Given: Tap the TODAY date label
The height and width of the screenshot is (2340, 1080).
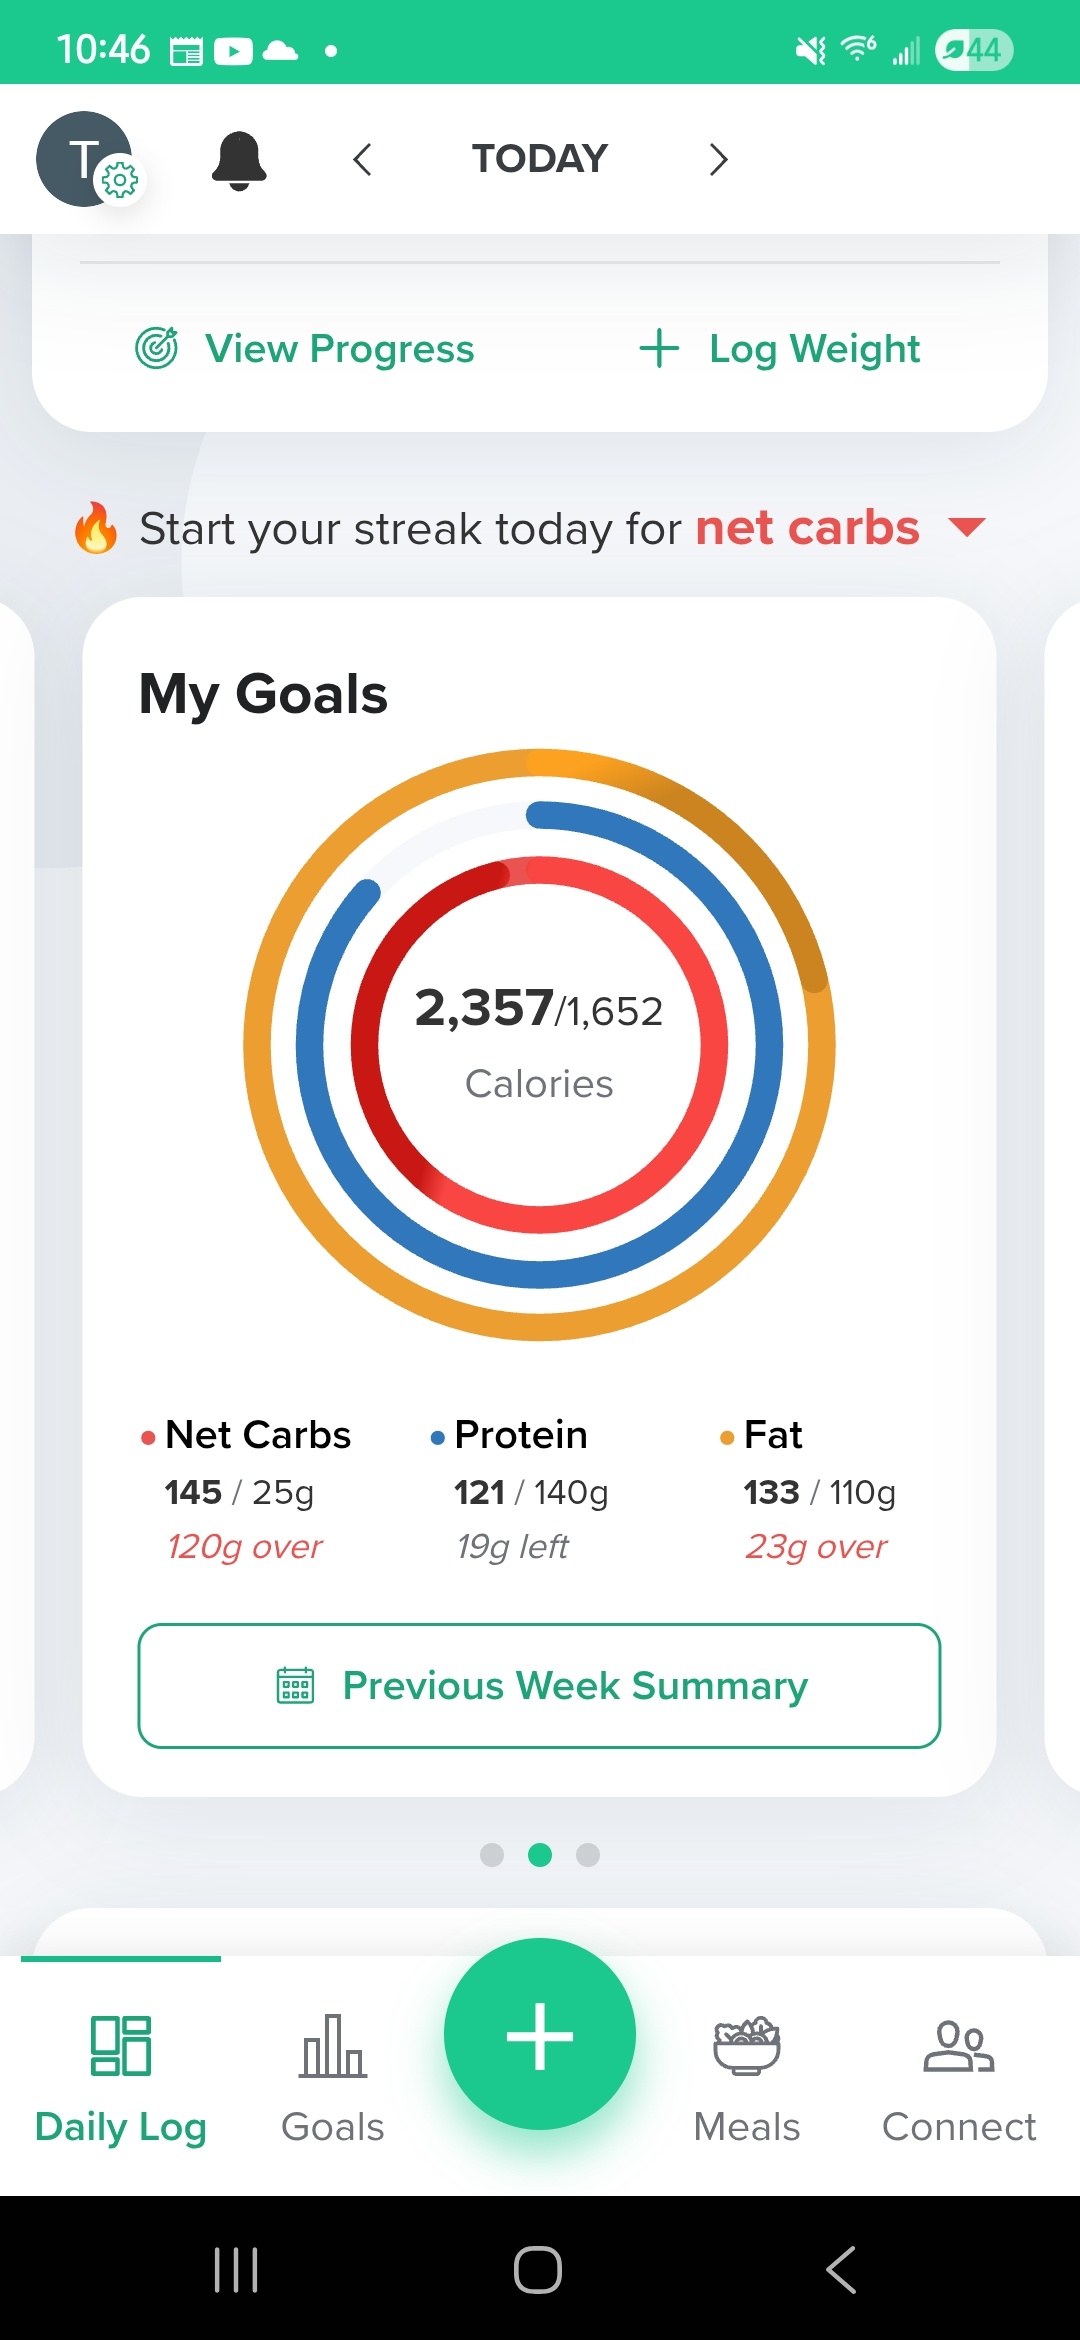Looking at the screenshot, I should click(540, 159).
